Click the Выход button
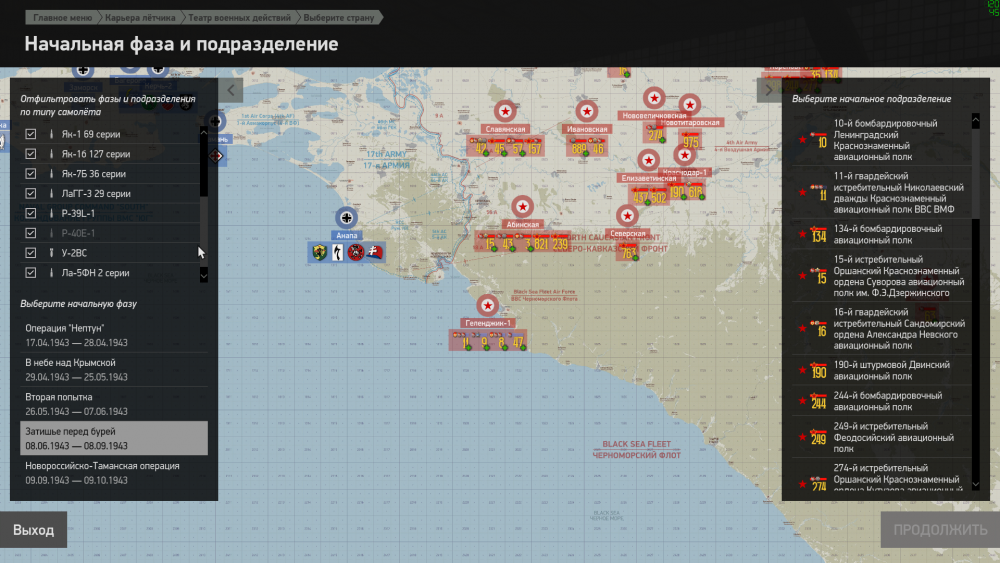This screenshot has height=563, width=1000. 33,530
